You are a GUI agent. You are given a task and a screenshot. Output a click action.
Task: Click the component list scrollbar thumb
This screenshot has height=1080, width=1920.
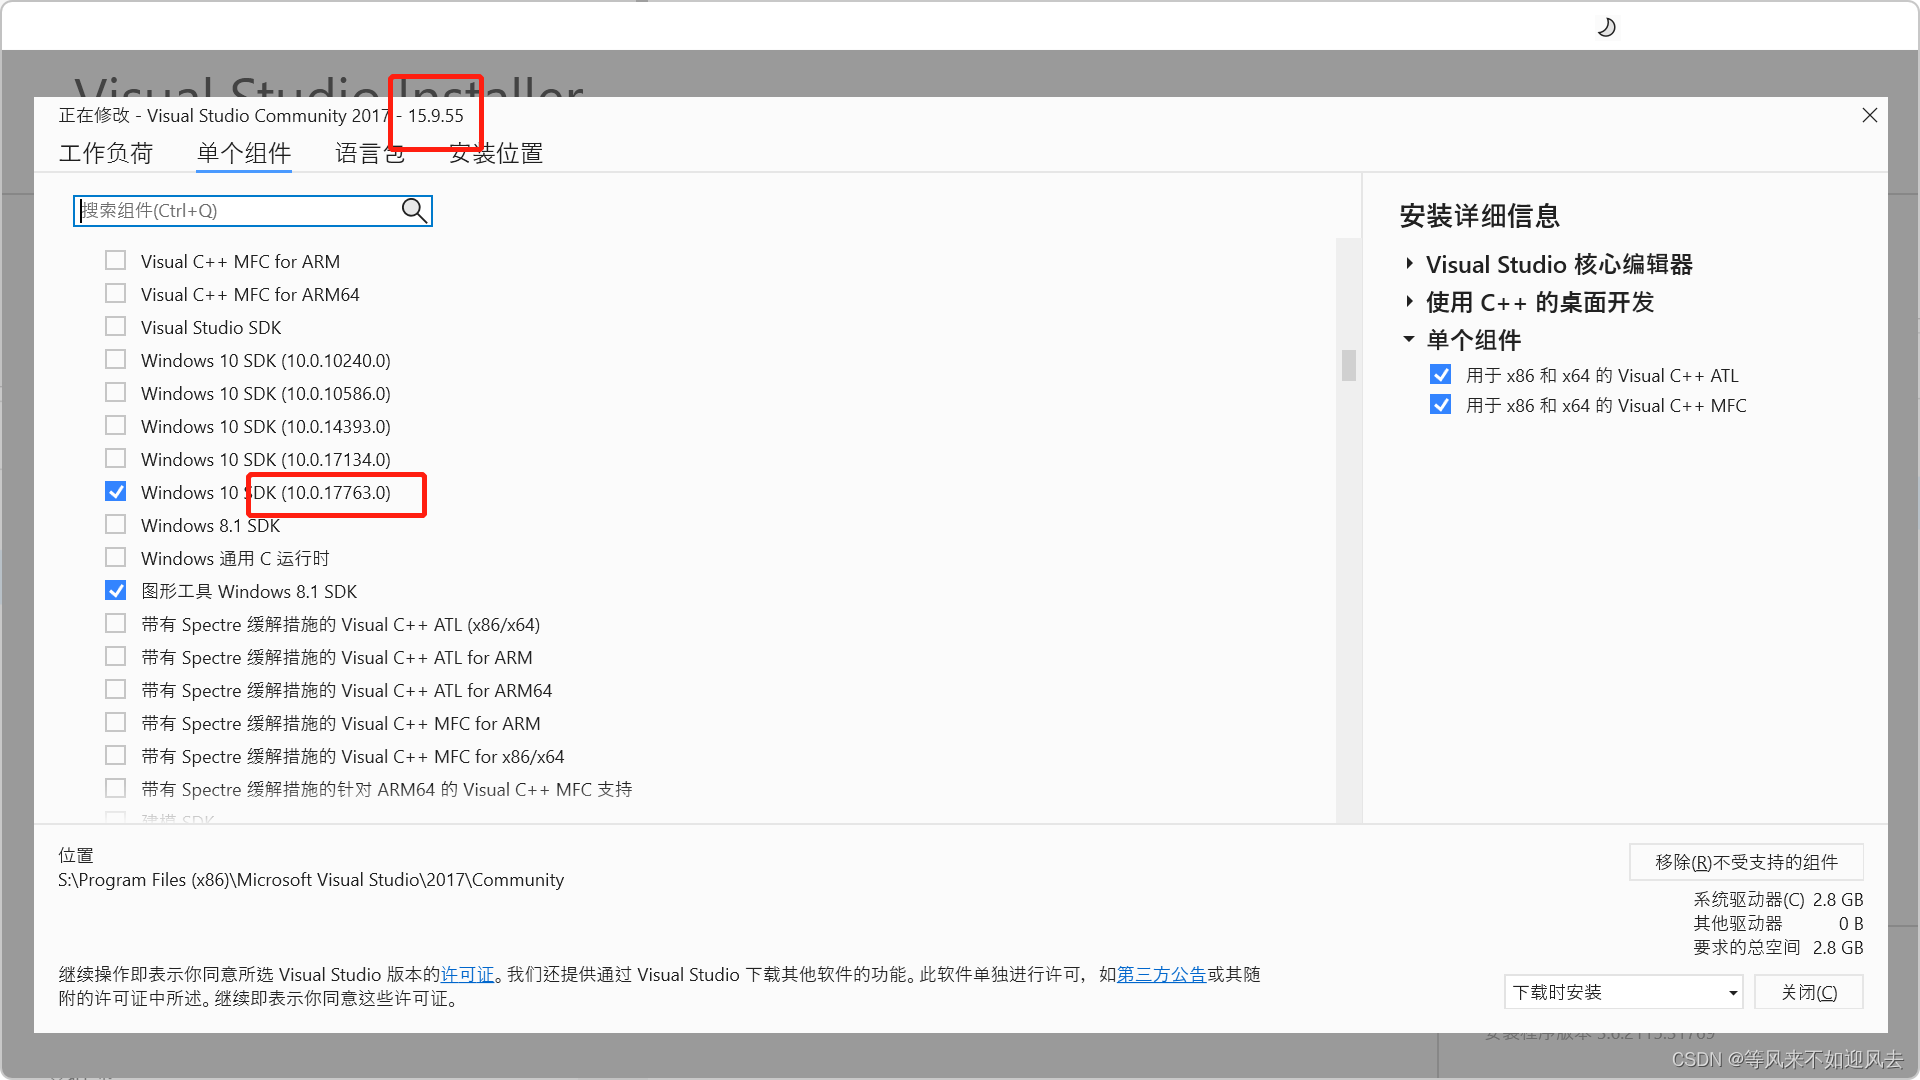point(1349,365)
